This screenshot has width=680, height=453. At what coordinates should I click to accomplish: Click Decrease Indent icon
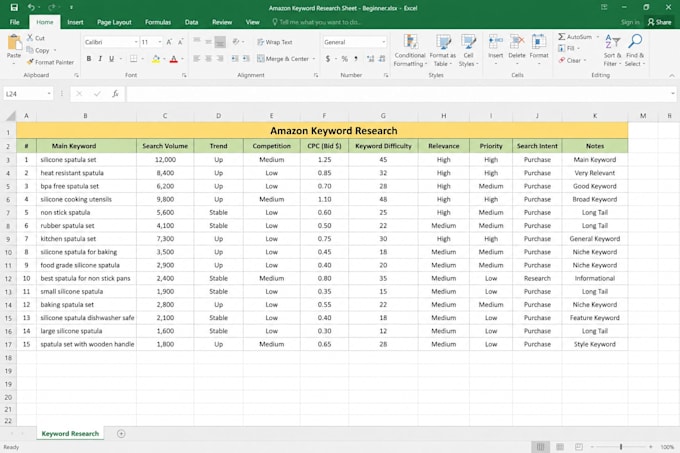[x=235, y=59]
